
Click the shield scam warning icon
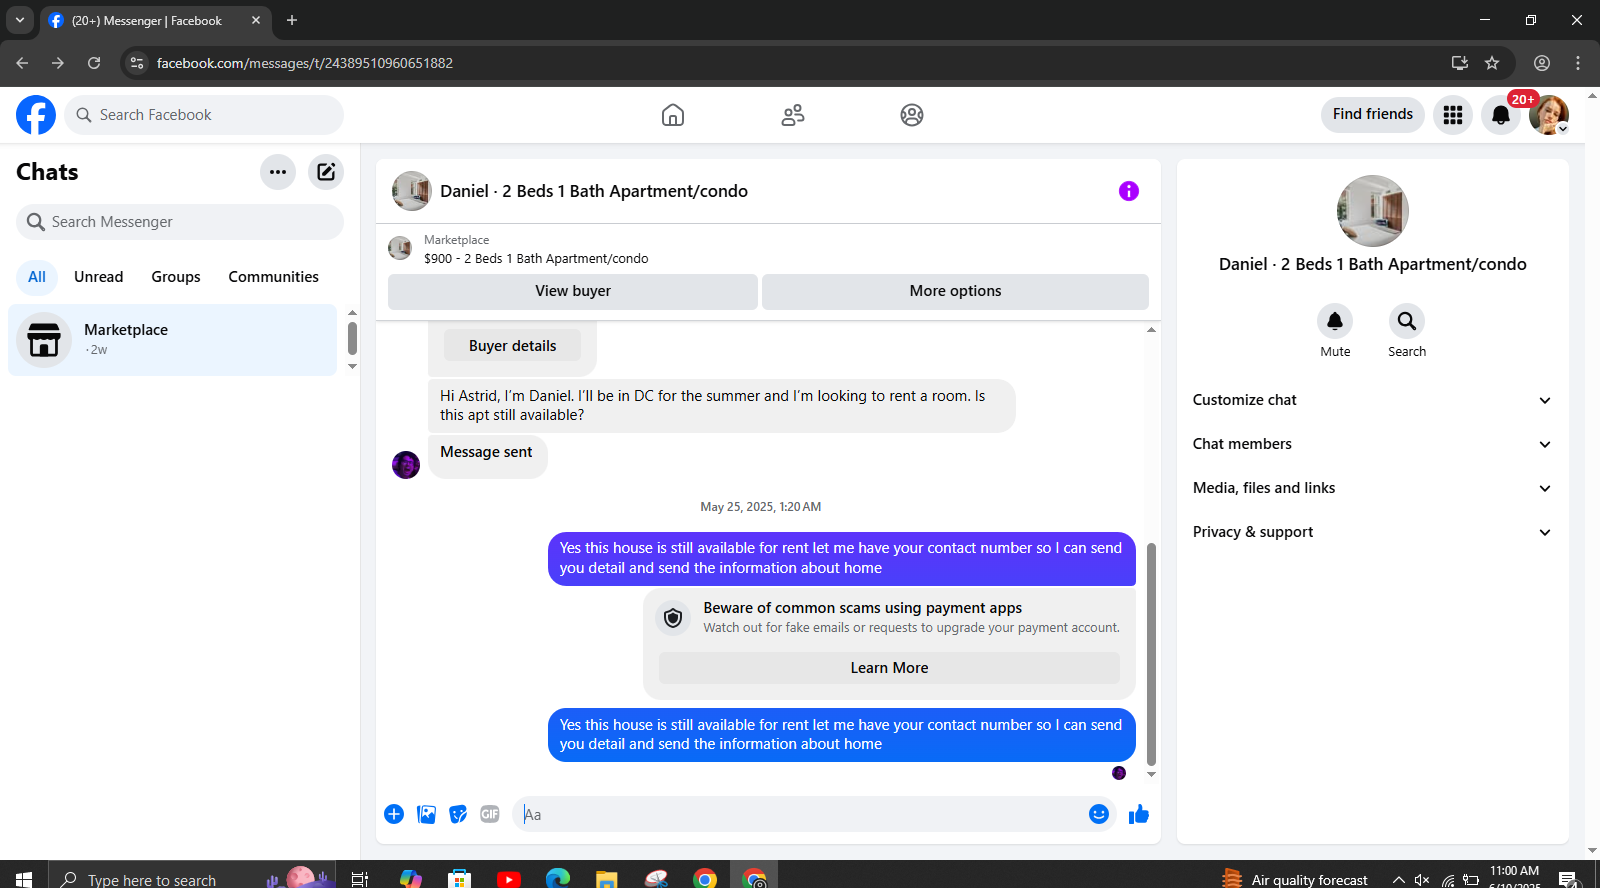coord(673,618)
